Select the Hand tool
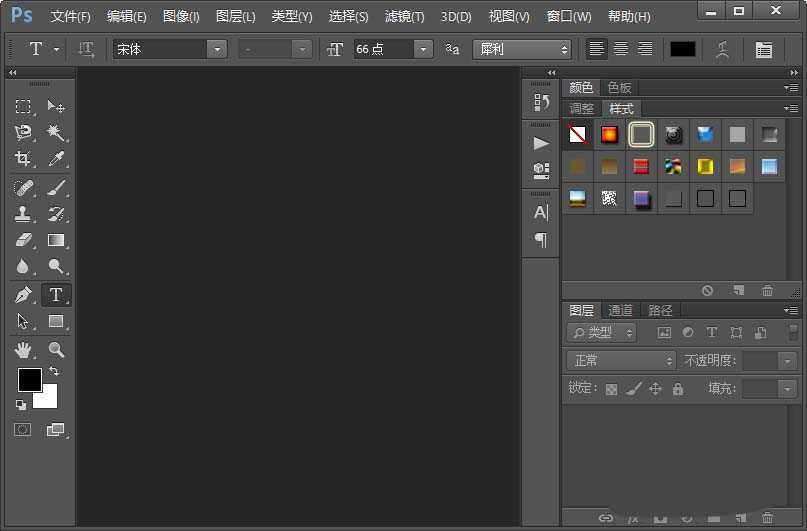 (x=23, y=349)
